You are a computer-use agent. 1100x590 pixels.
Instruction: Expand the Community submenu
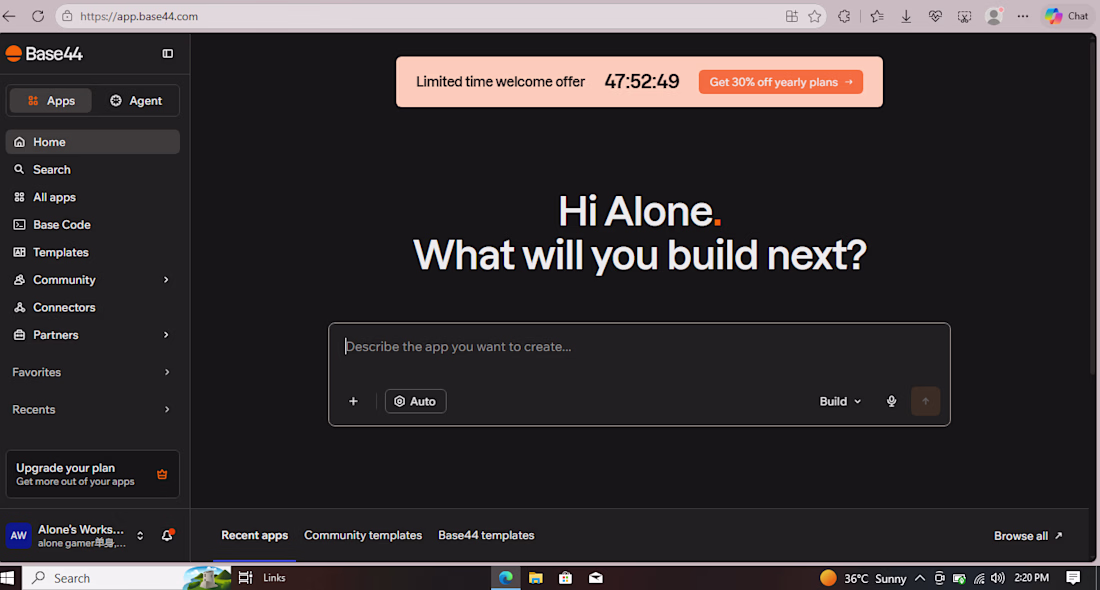[x=166, y=280]
